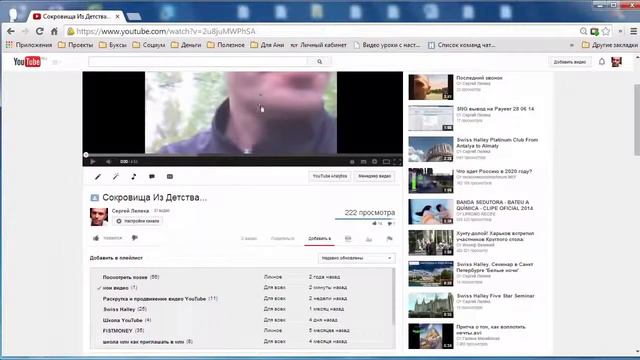Open Менеджер видео button
640x360 pixels.
coord(374,176)
